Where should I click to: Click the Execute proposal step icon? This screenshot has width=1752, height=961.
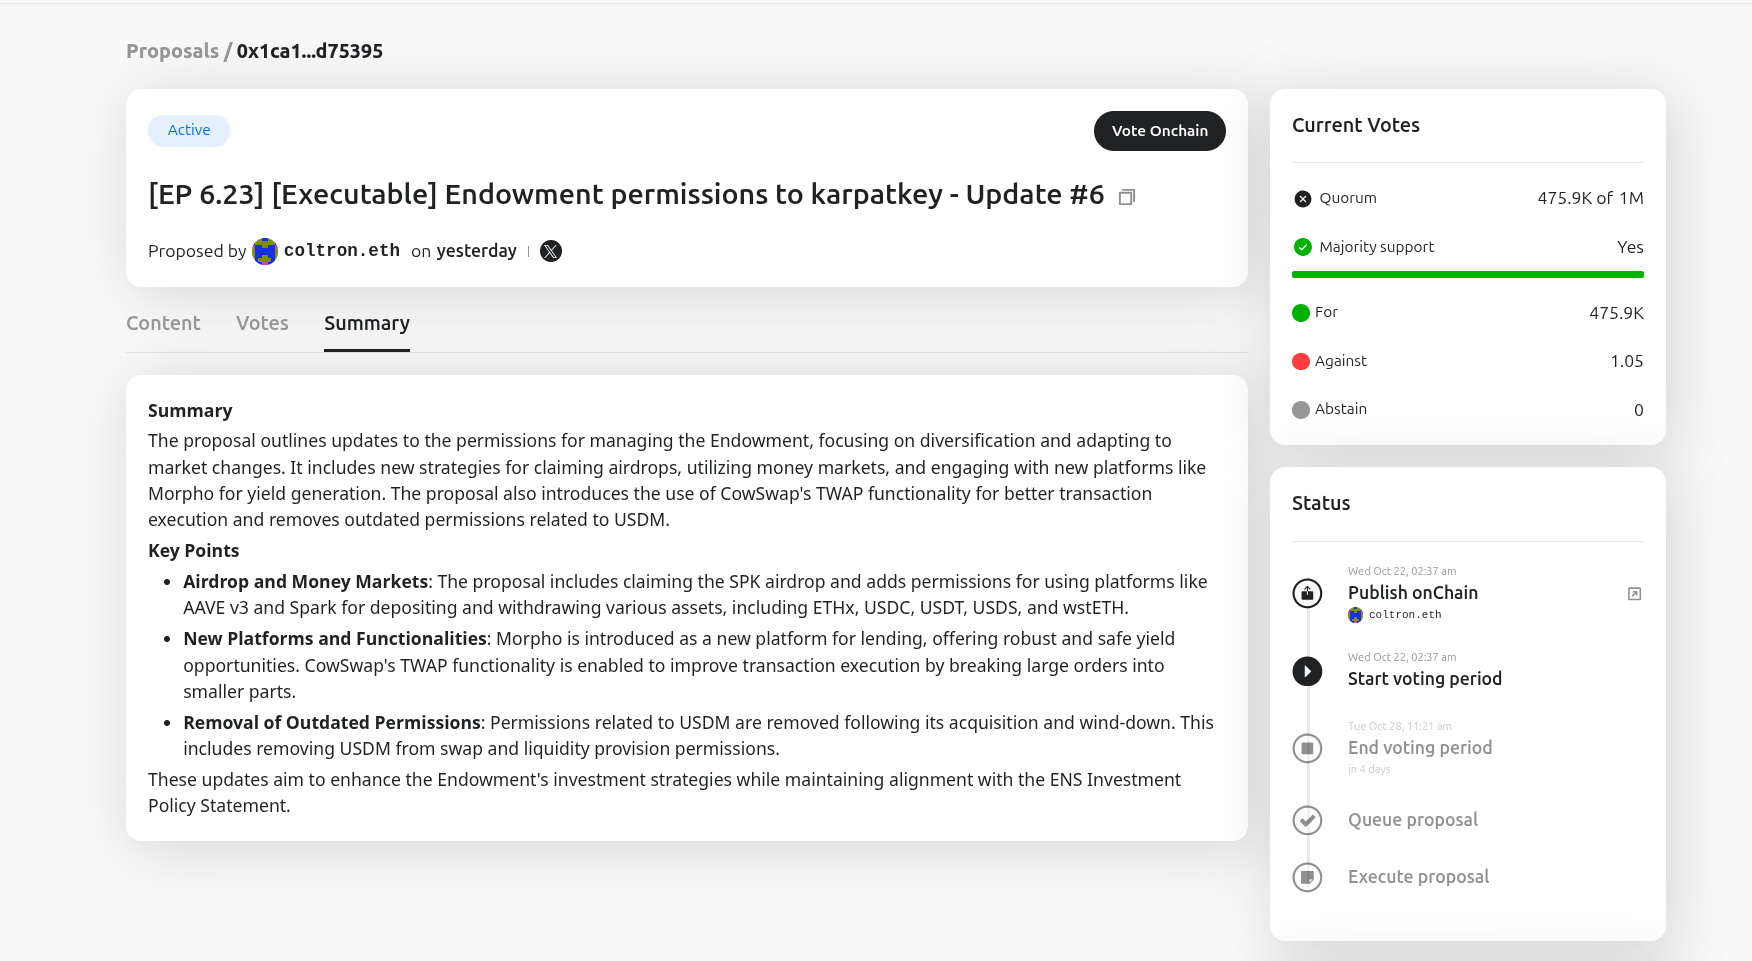[x=1307, y=877]
